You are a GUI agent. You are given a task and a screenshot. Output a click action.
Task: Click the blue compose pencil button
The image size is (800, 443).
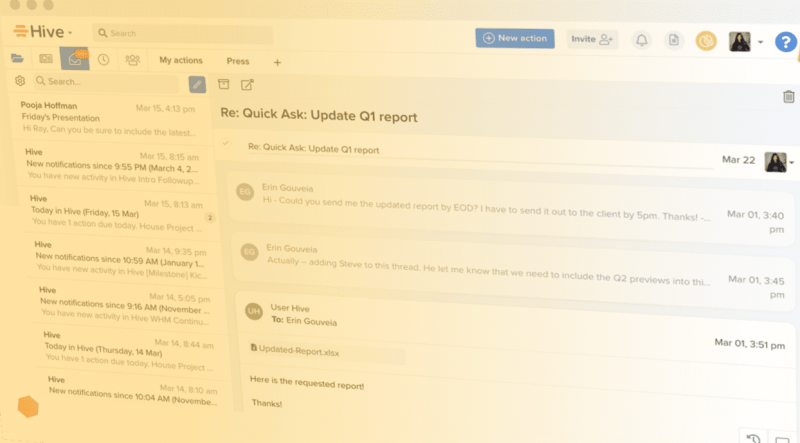[x=197, y=84]
